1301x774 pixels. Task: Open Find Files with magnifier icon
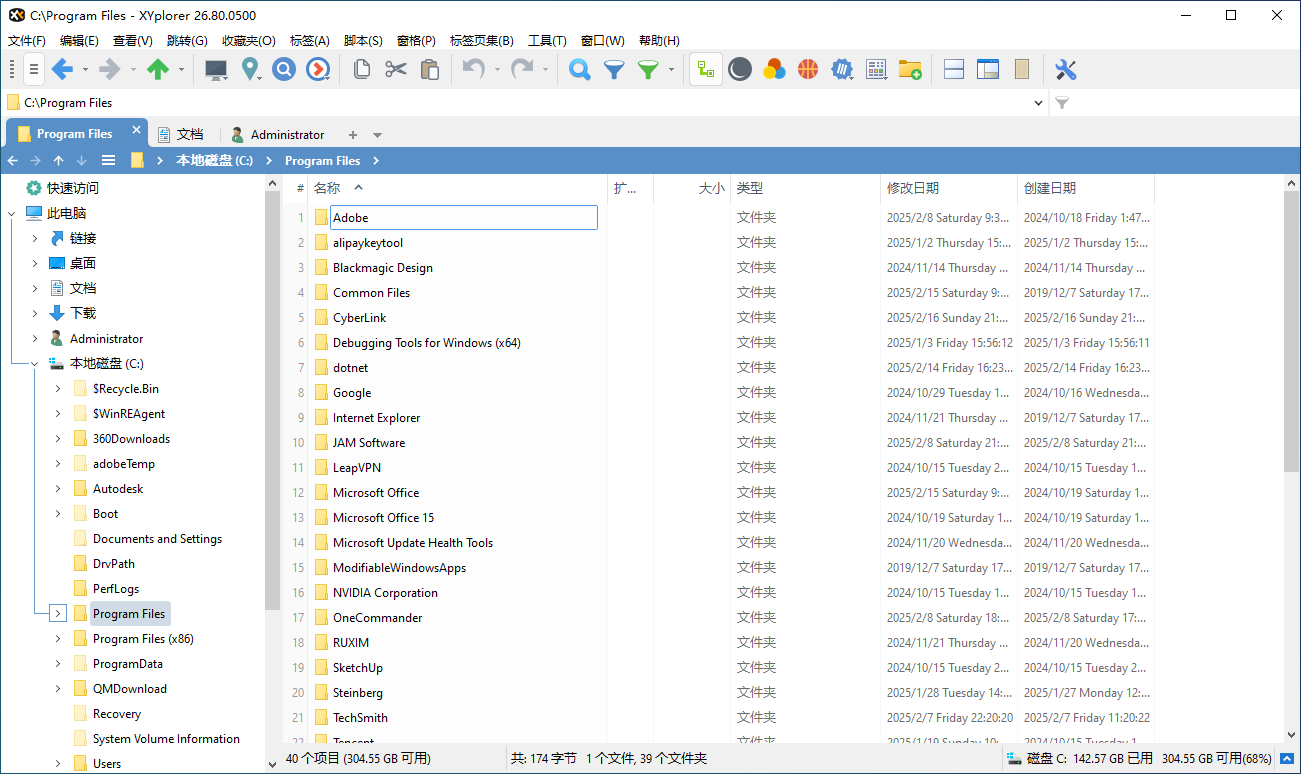(x=579, y=69)
